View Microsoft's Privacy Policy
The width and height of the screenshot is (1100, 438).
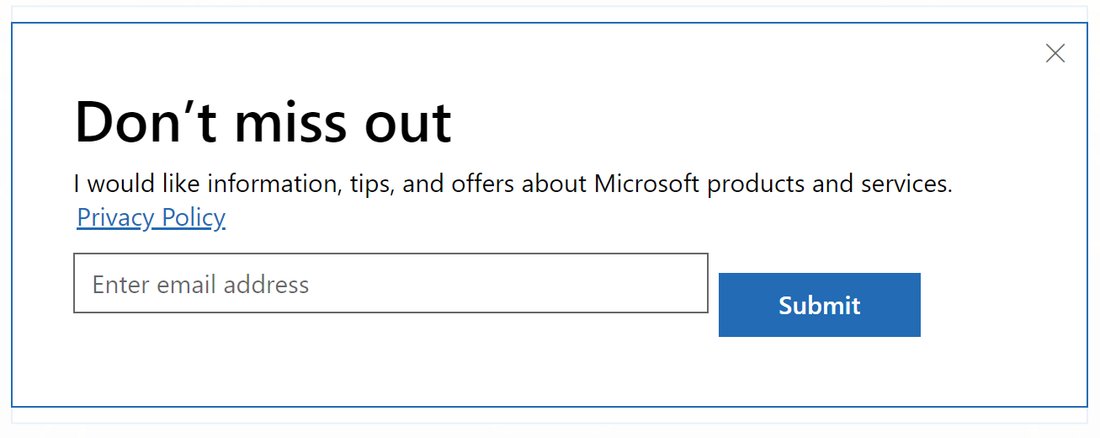(x=151, y=217)
